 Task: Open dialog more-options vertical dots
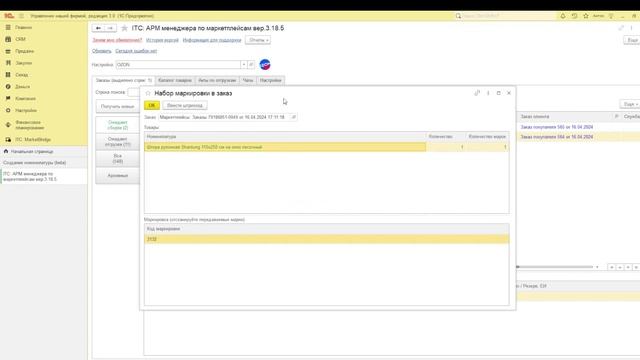(488, 93)
